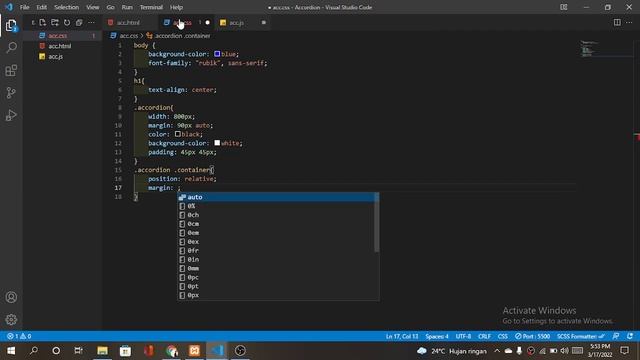The width and height of the screenshot is (640, 360).
Task: Open acc.html in Explorer tree
Action: point(62,46)
